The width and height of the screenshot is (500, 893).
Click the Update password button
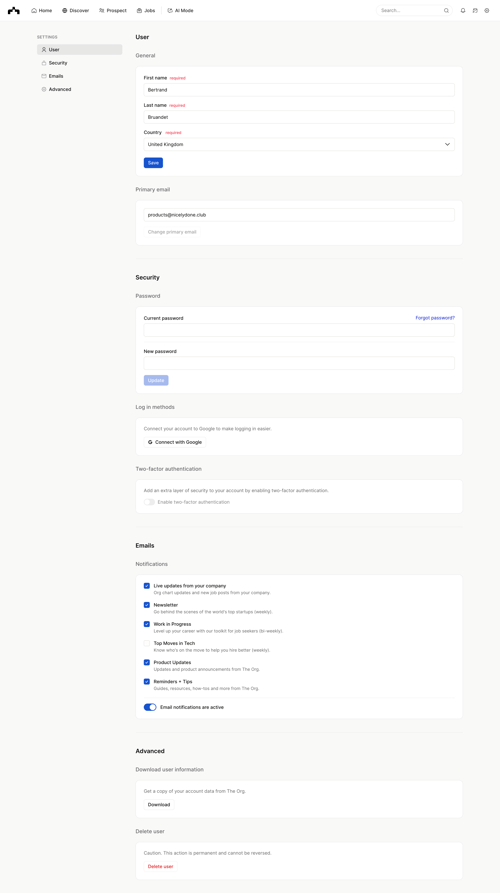tap(156, 380)
